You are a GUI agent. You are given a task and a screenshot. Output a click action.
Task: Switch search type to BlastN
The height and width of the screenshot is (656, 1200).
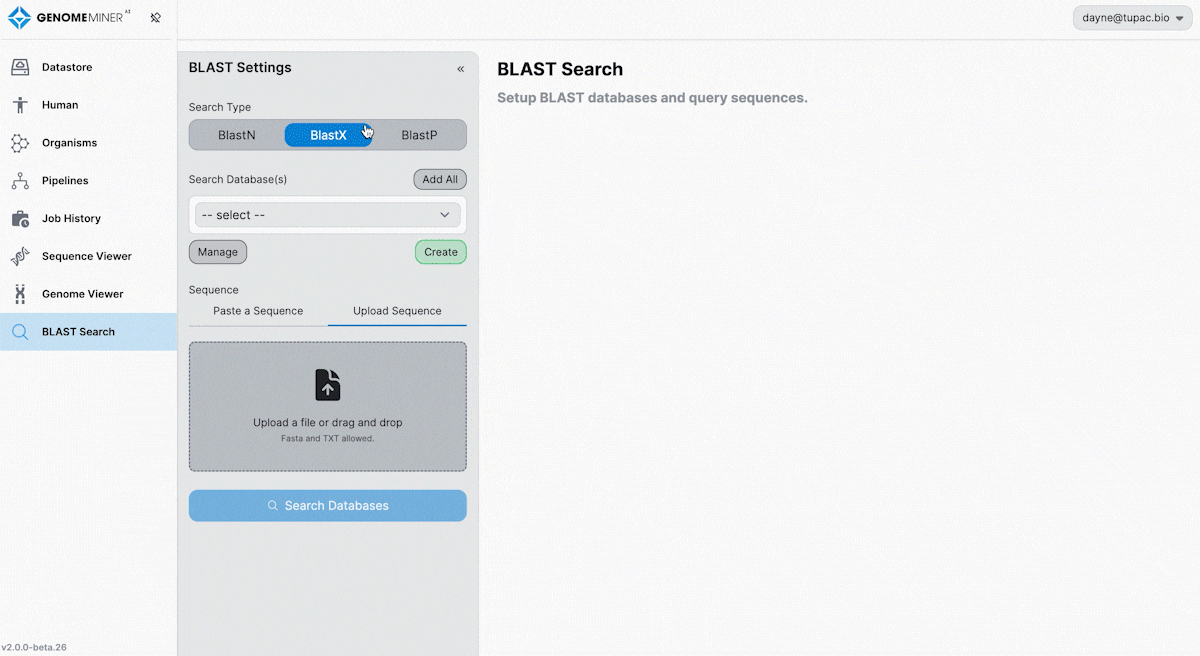(x=237, y=135)
